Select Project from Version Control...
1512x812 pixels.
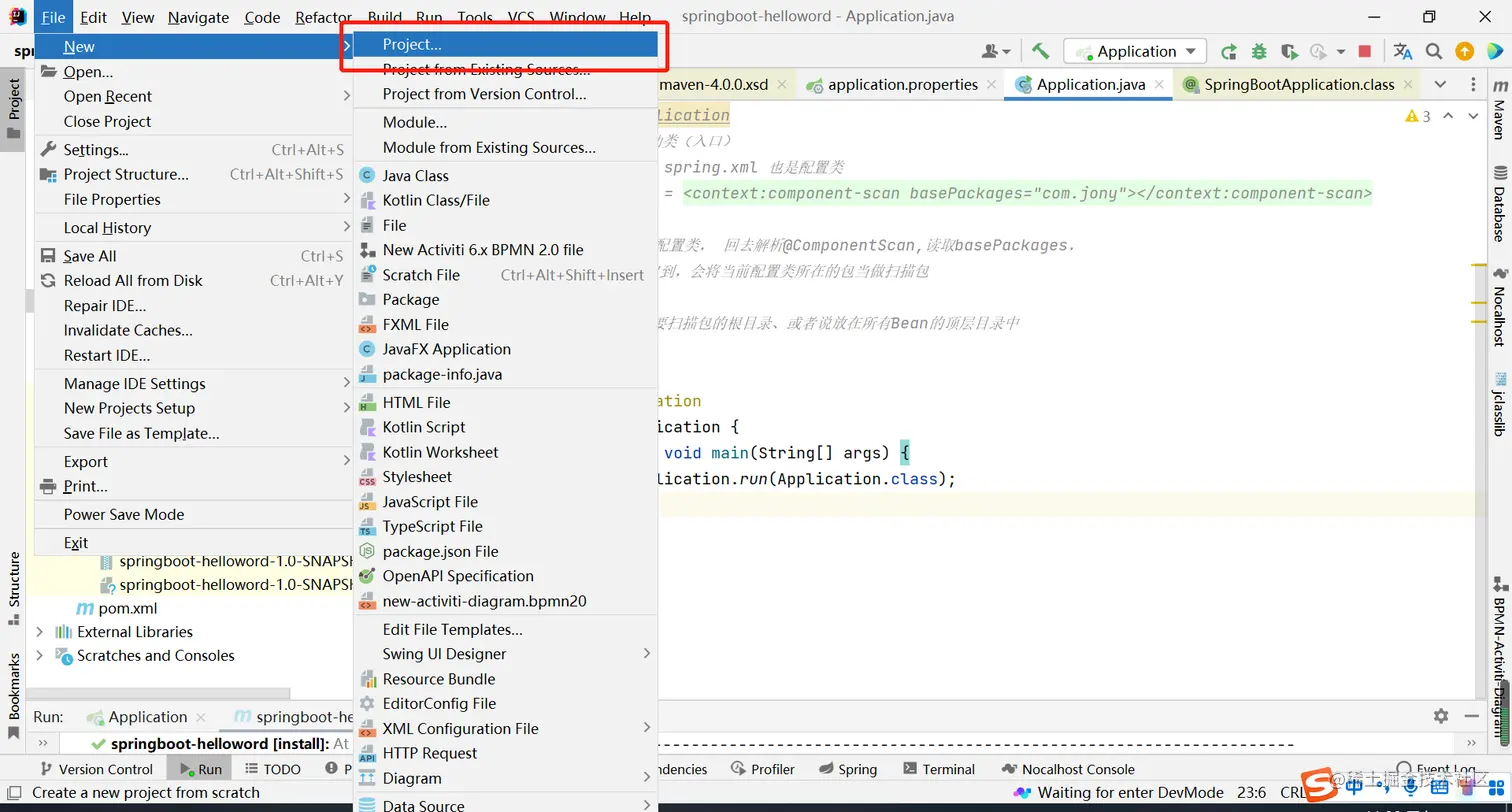pyautogui.click(x=505, y=94)
